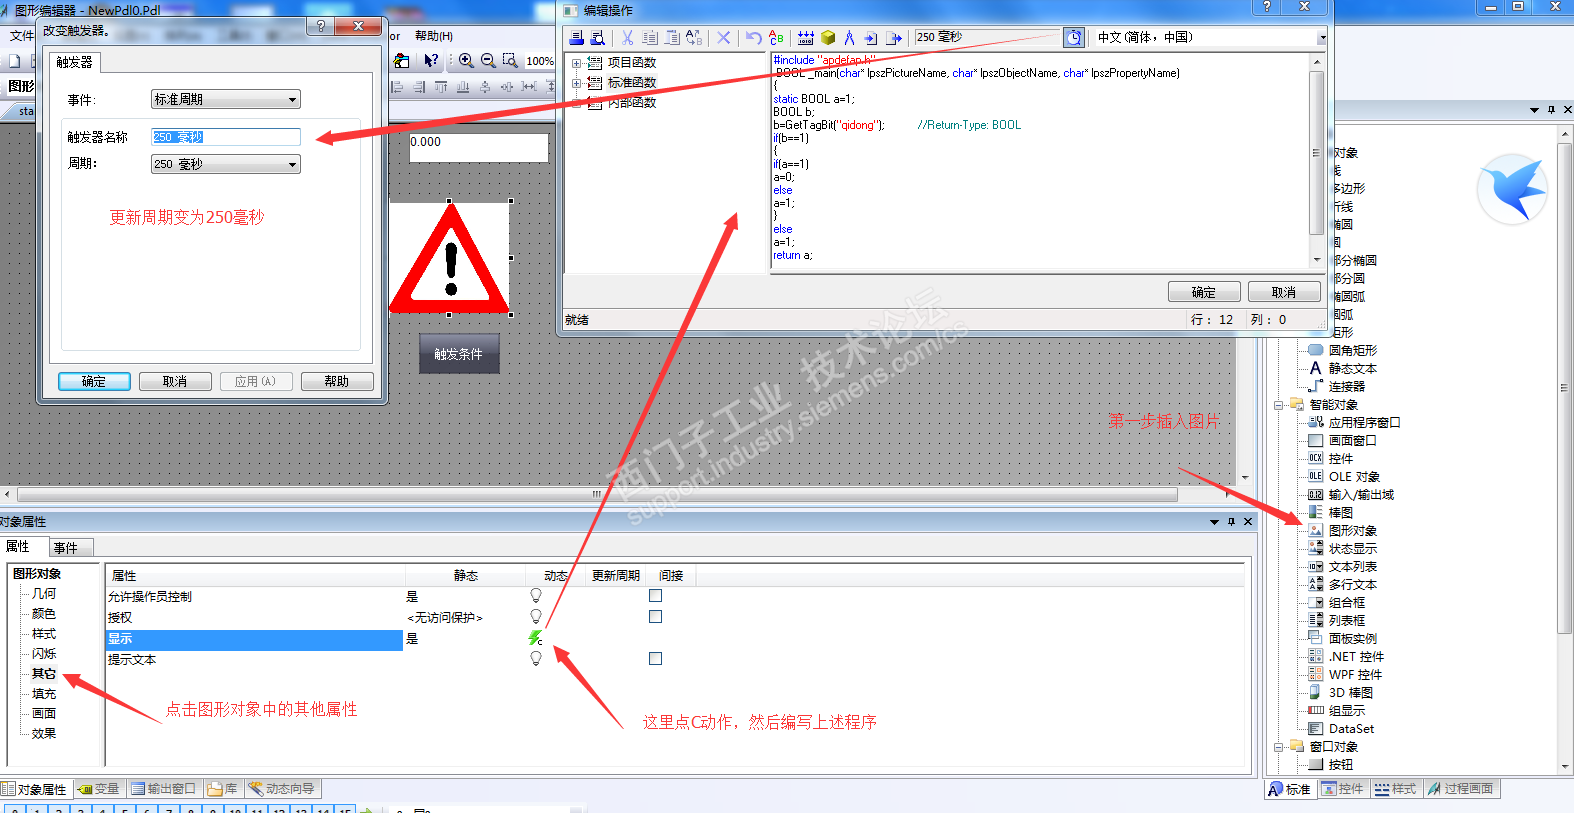This screenshot has height=813, width=1574.
Task: Click 确定 in the change trigger dialog
Action: [94, 381]
